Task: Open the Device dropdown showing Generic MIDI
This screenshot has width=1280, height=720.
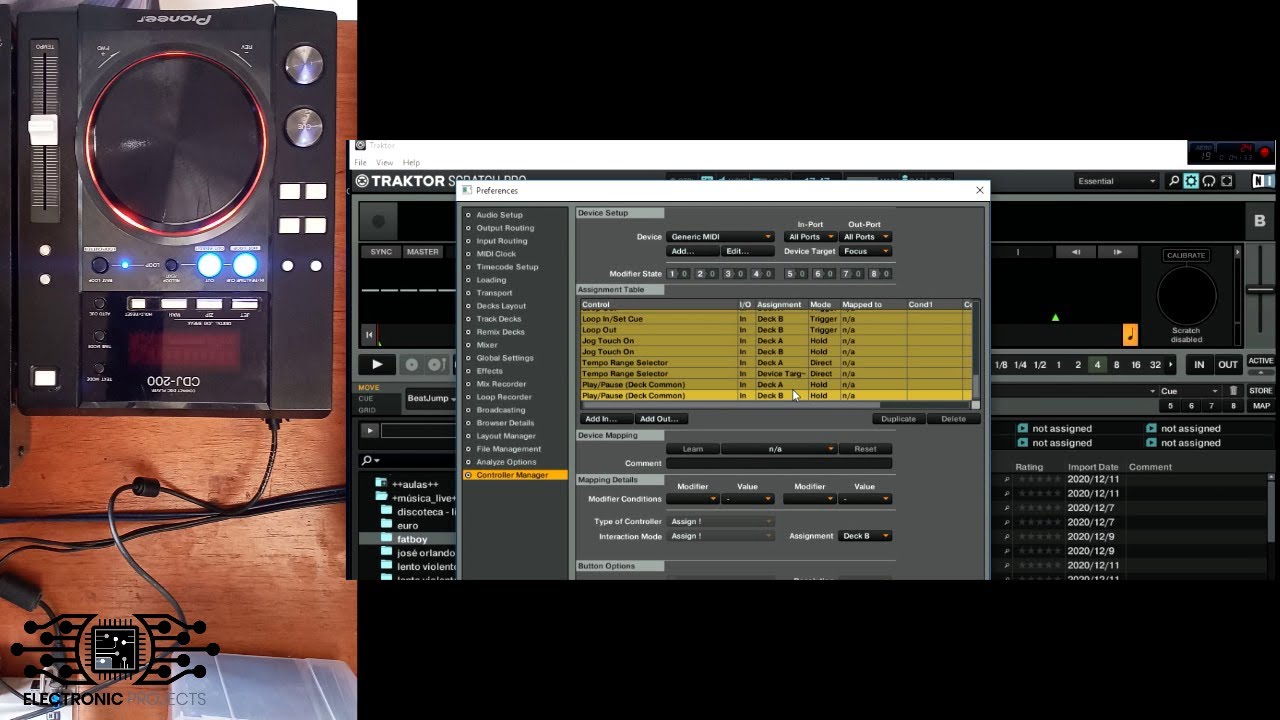Action: (720, 237)
